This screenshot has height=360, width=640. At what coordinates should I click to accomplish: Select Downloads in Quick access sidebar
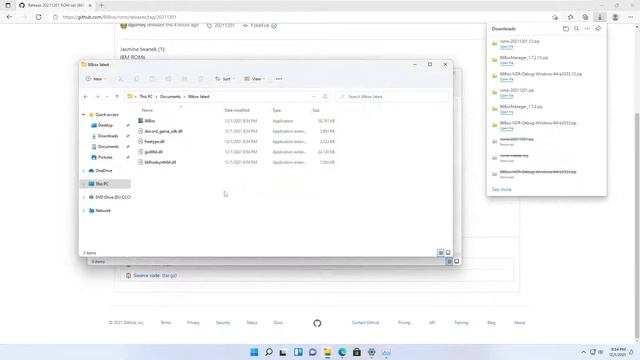[x=107, y=136]
